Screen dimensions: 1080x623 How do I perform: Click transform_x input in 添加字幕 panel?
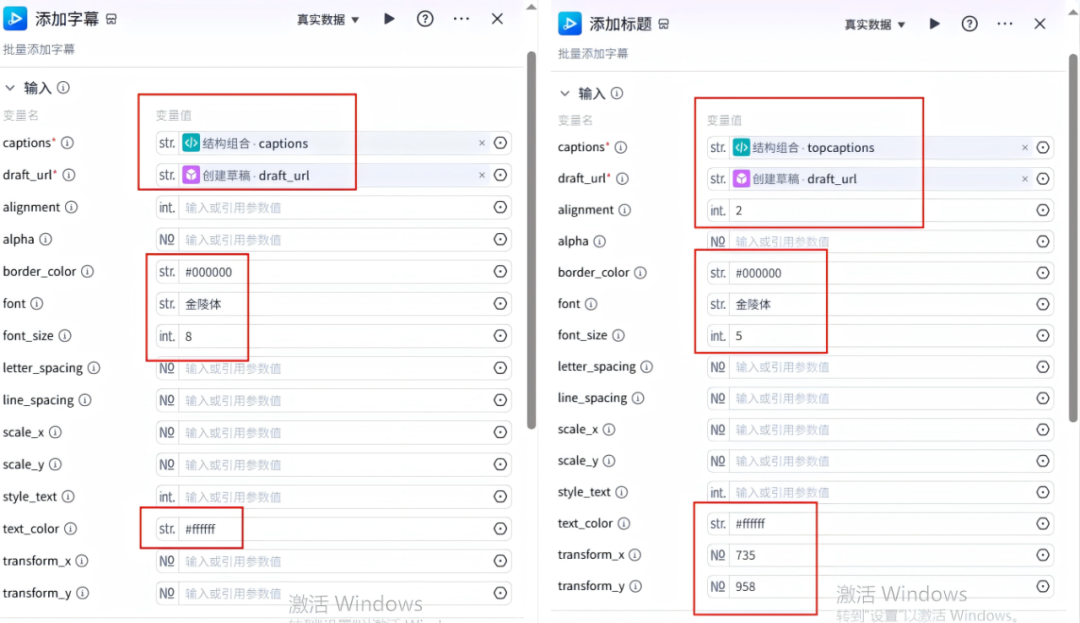(334, 561)
